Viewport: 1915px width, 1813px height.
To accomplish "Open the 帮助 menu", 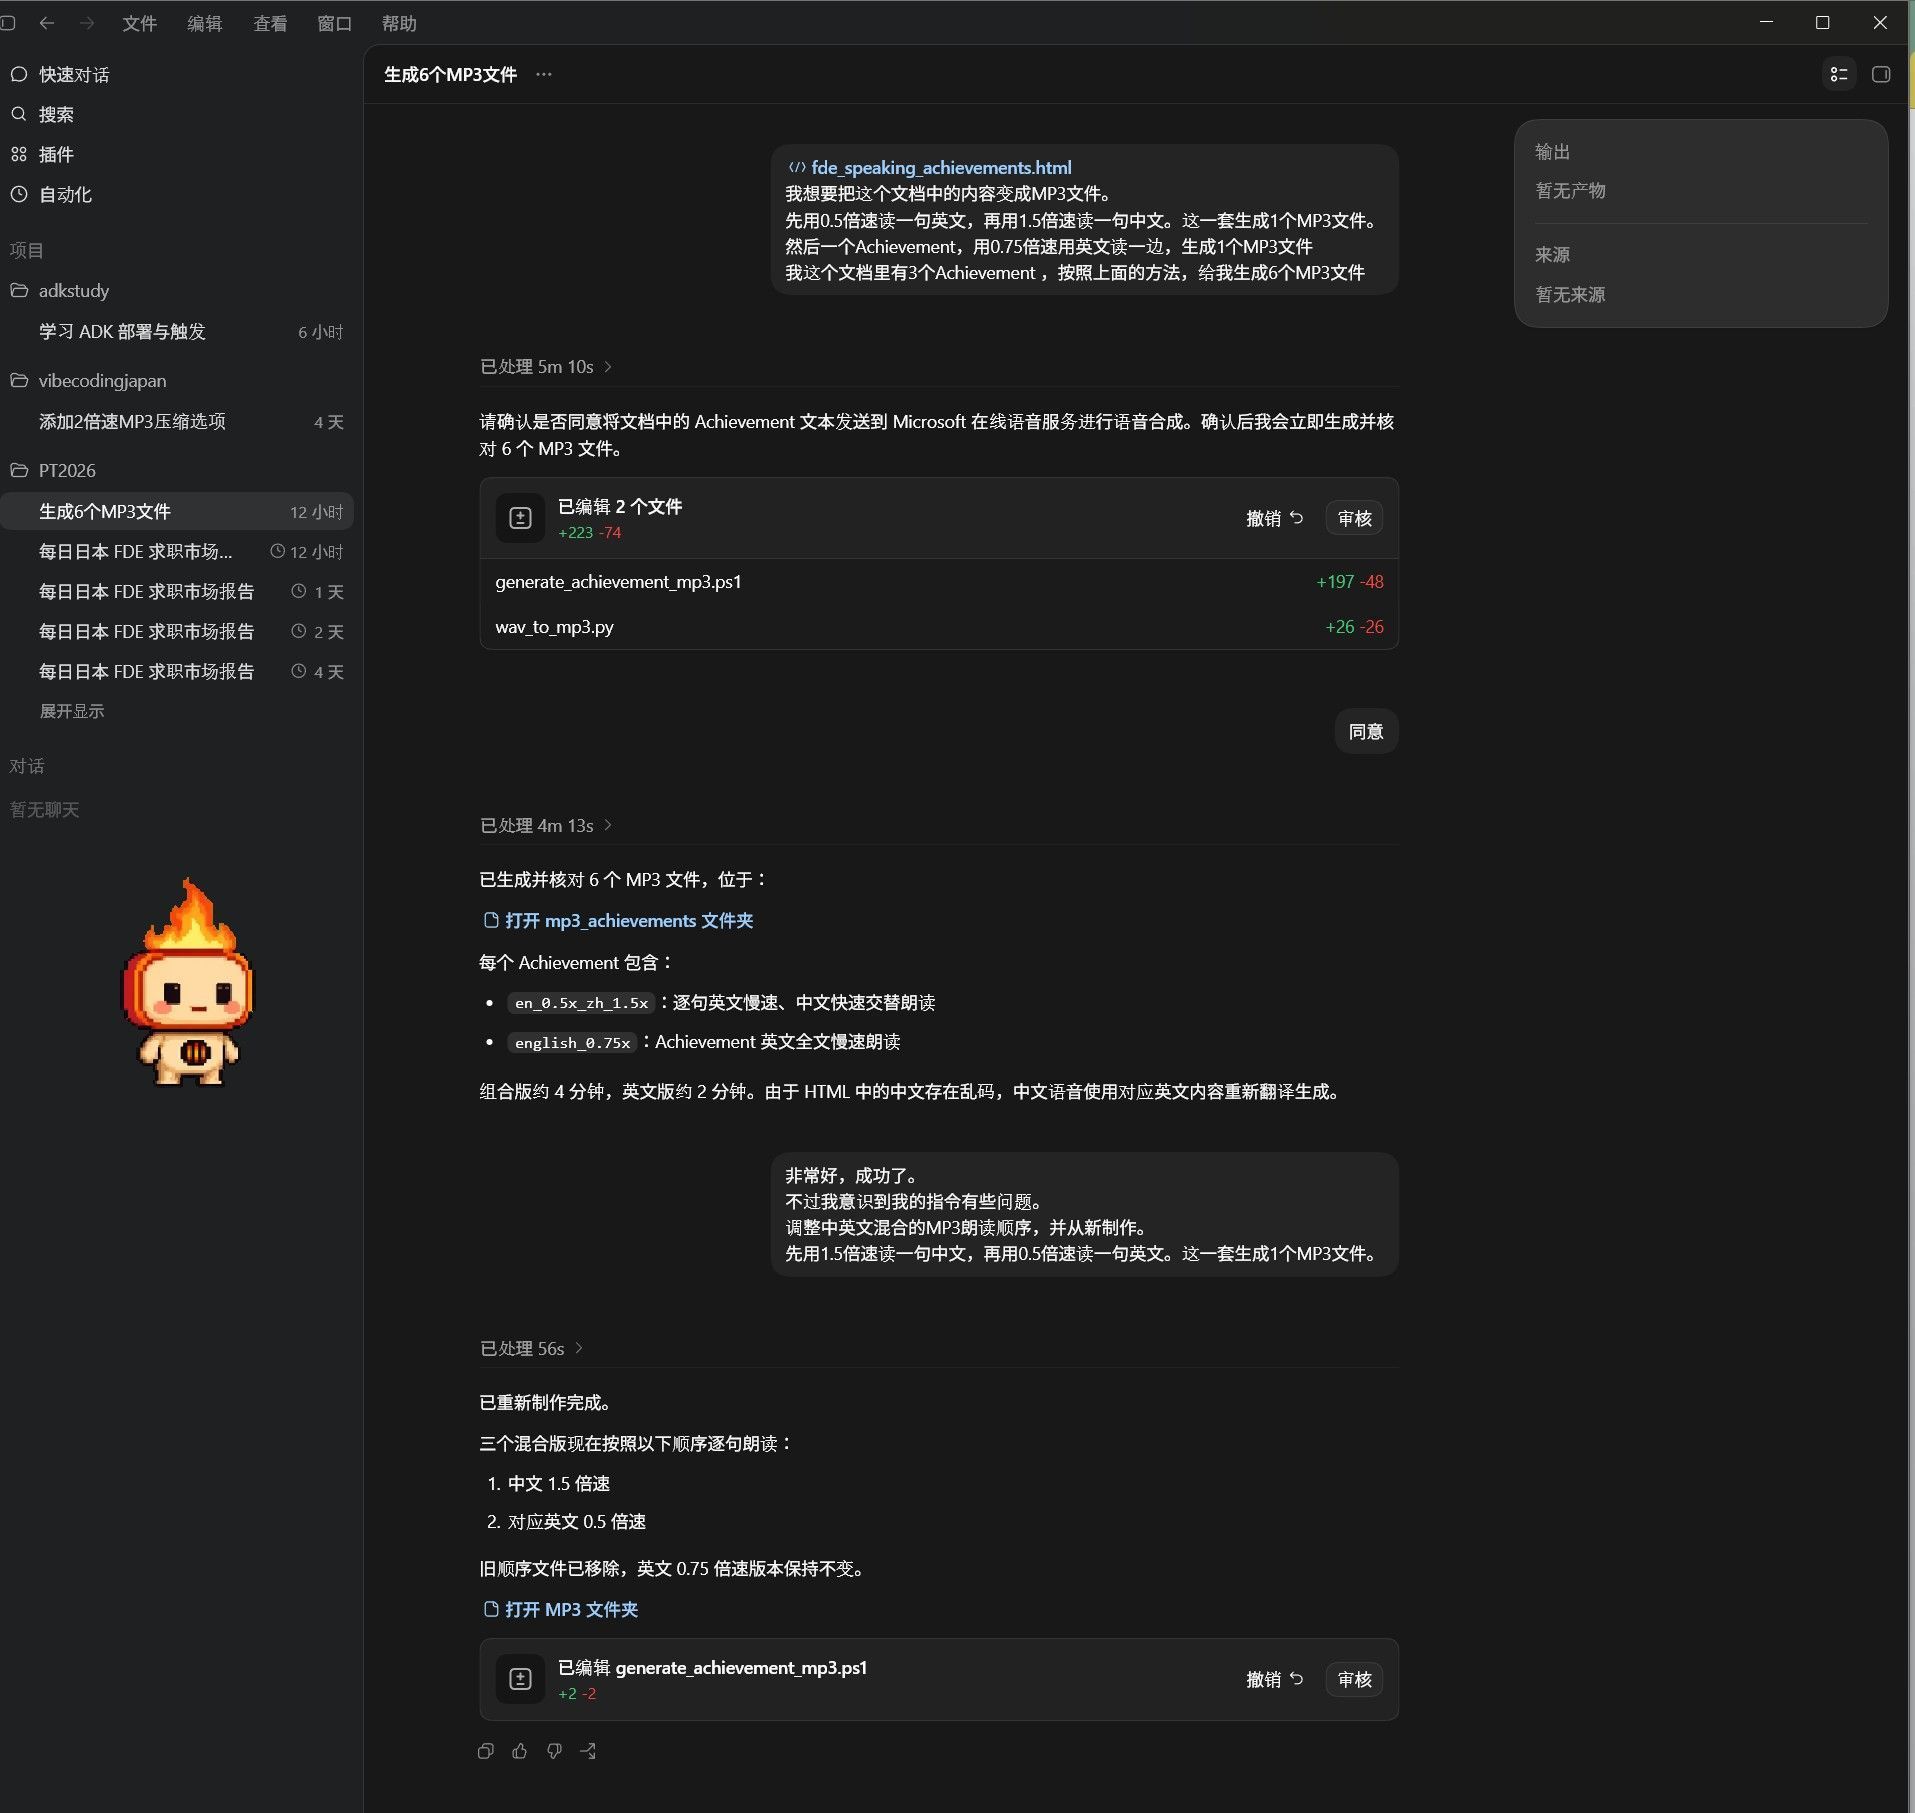I will (x=399, y=23).
